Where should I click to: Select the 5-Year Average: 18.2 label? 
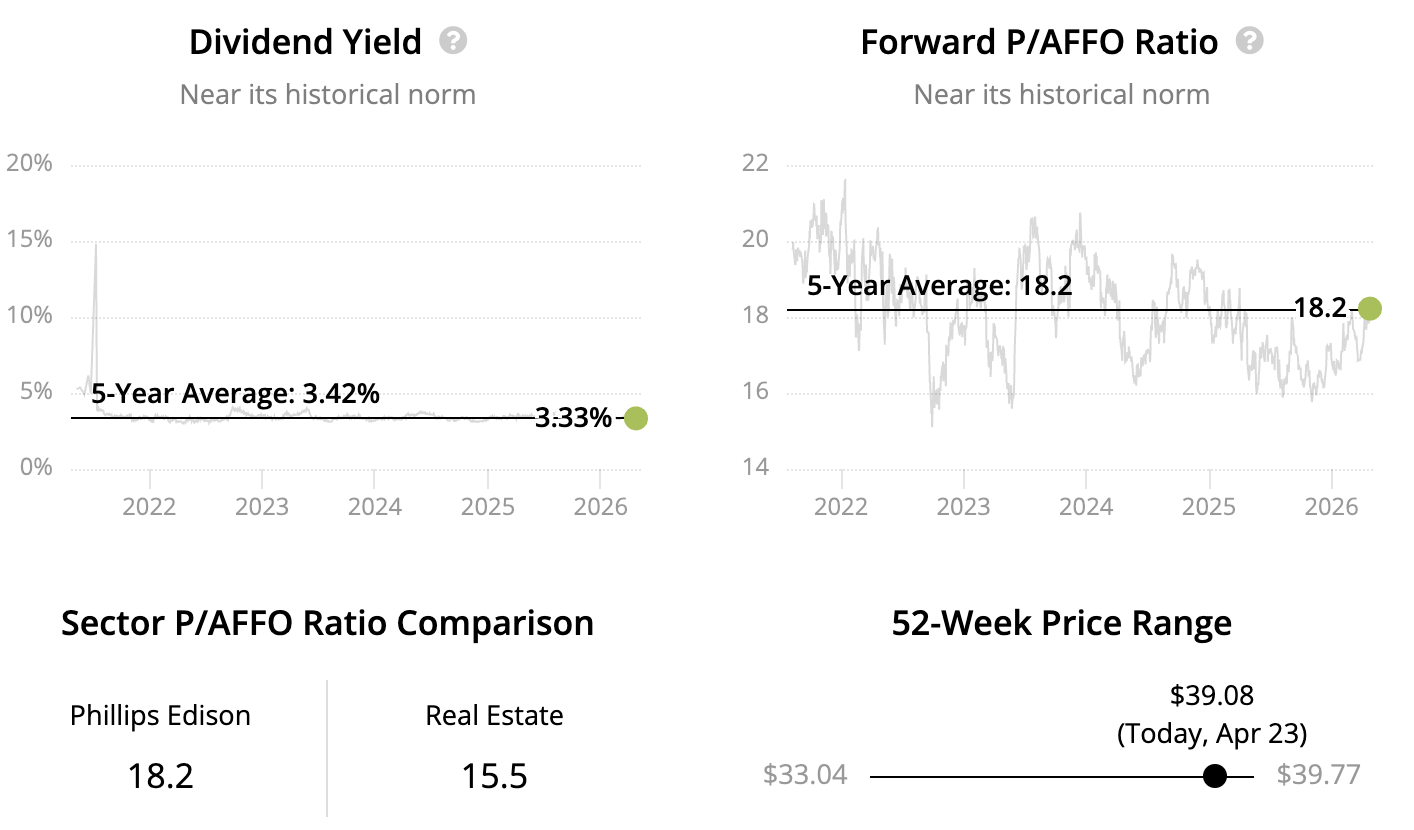[939, 286]
